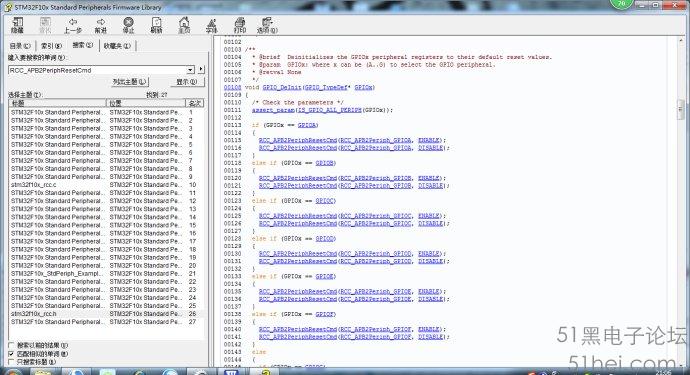The width and height of the screenshot is (690, 375).
Task: Hide the navigation pane with 隐藏 icon
Action: [x=18, y=25]
